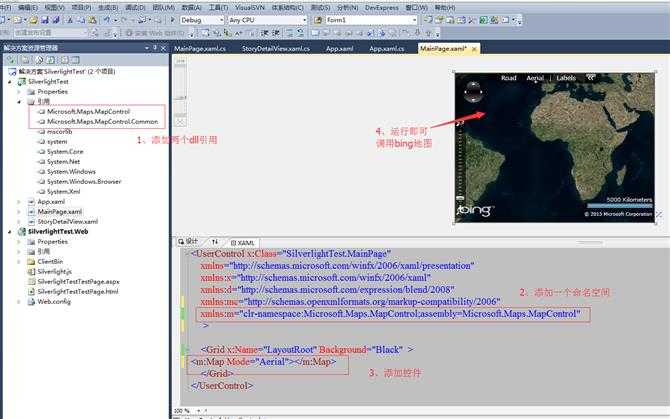The height and width of the screenshot is (419, 670).
Task: Collapse the Bing map navigation bar chevron
Action: pyautogui.click(x=591, y=77)
